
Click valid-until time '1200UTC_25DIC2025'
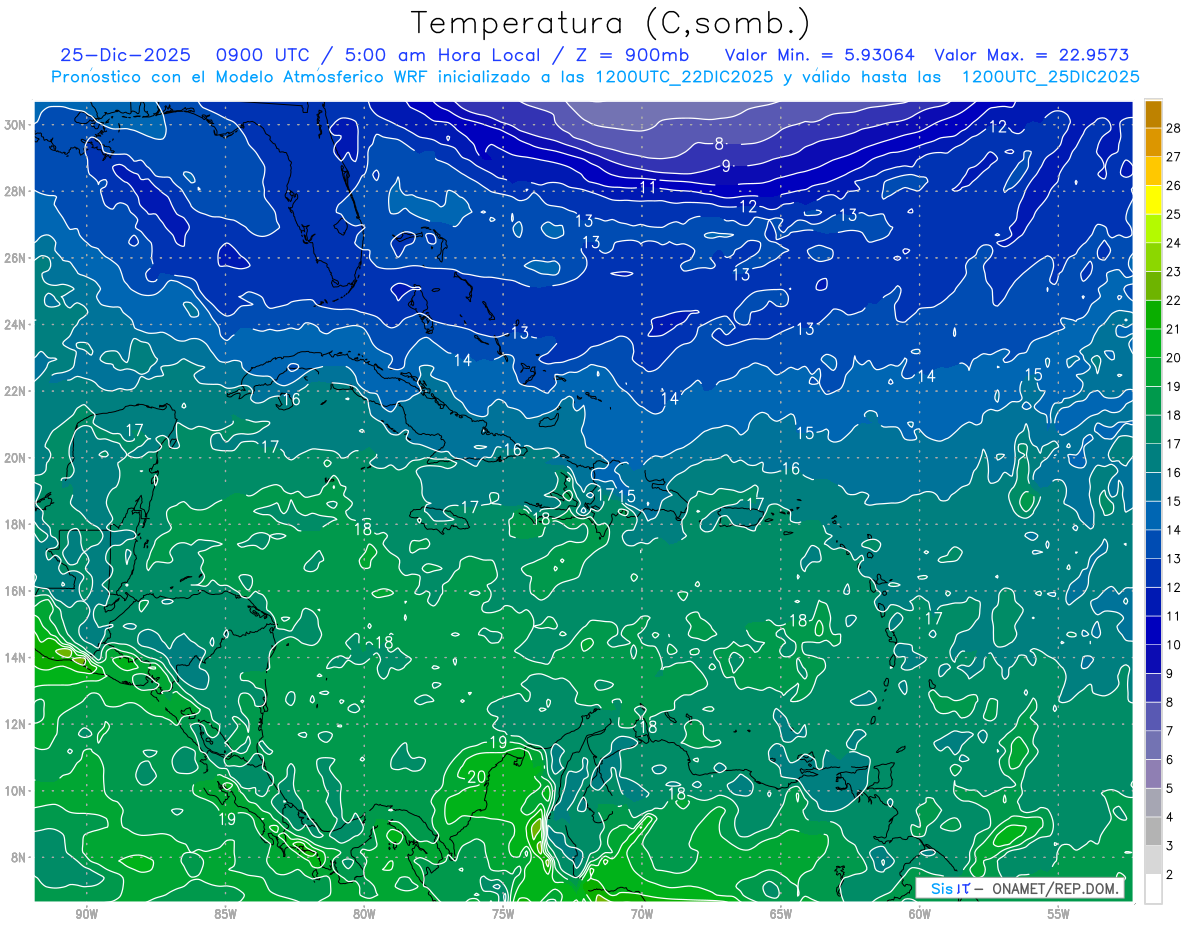(1050, 76)
